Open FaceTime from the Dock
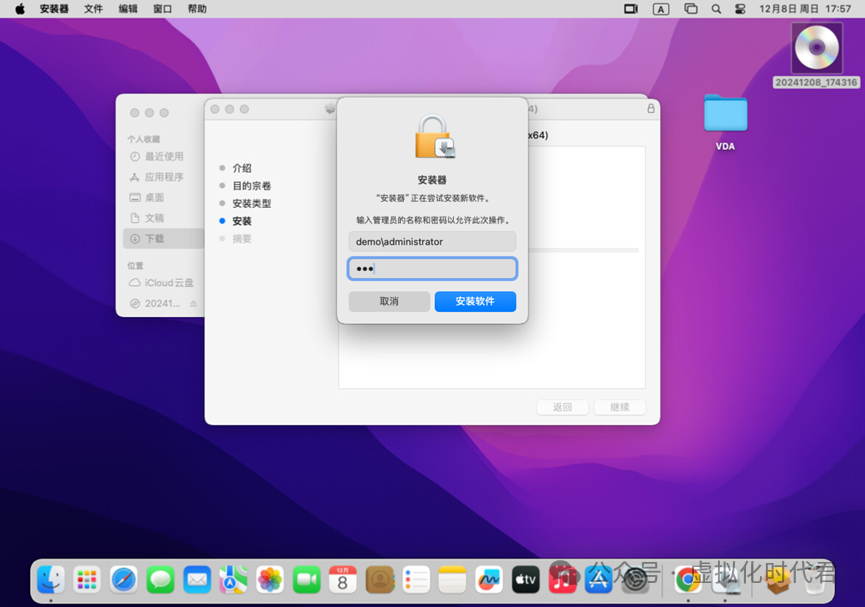 (306, 579)
